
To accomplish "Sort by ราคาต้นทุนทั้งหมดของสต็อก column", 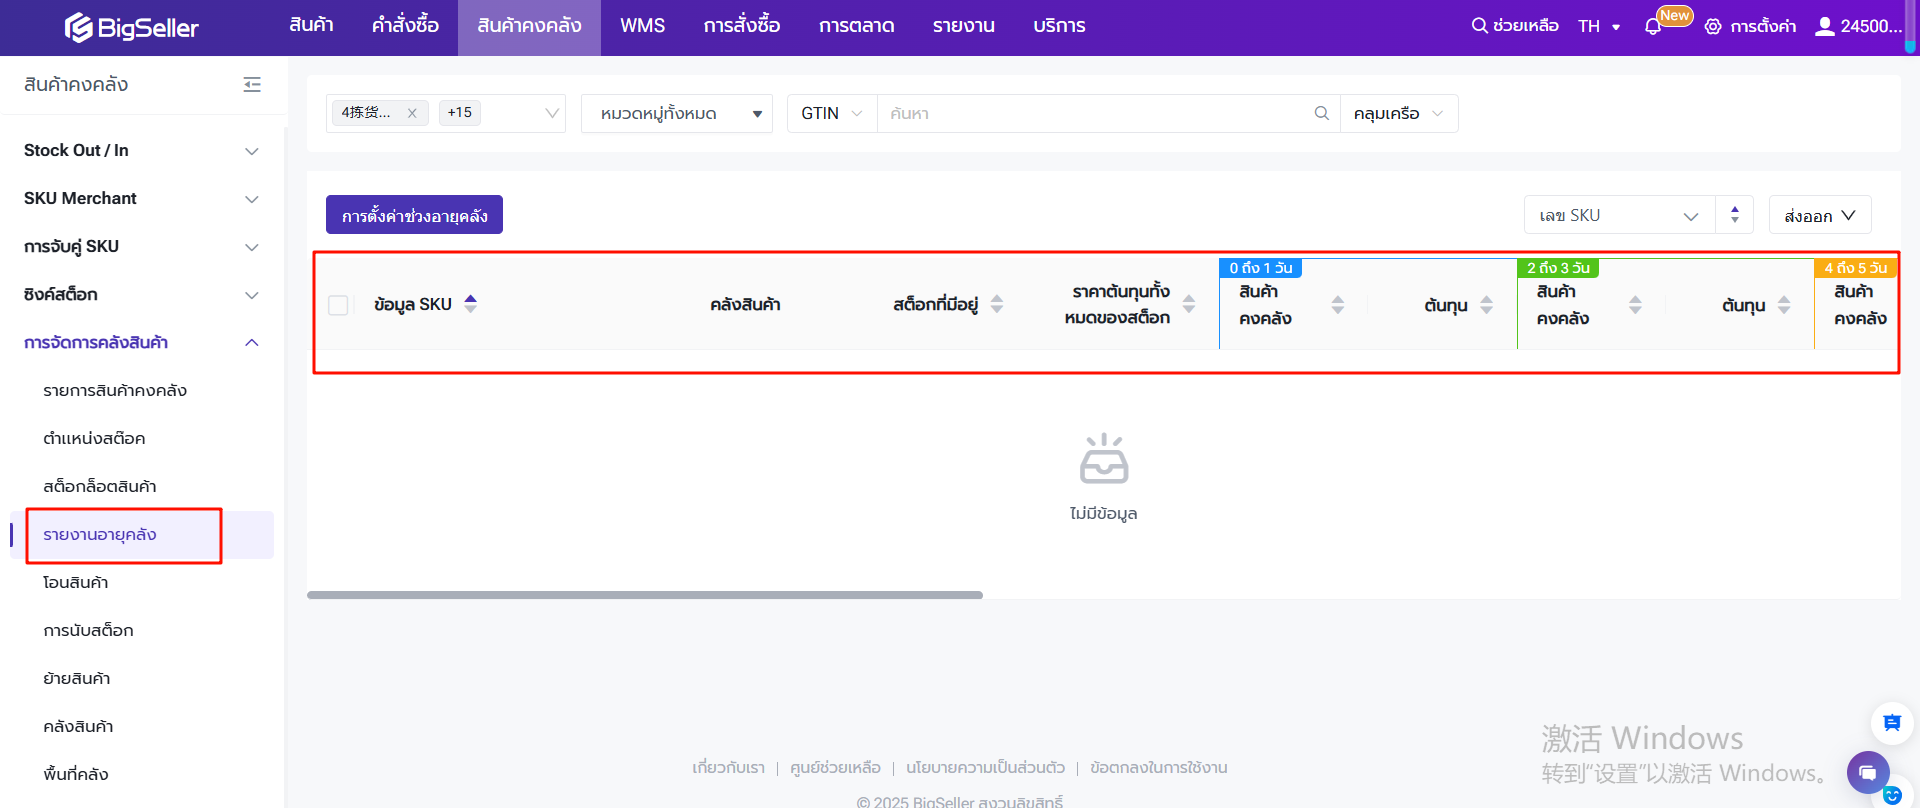I will tap(1189, 304).
